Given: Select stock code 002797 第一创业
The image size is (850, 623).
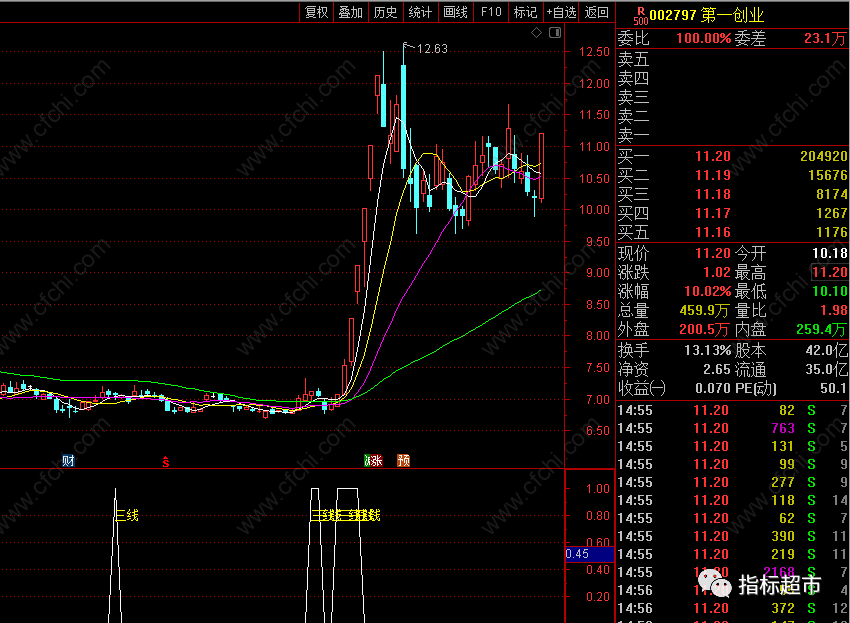Looking at the screenshot, I should (x=706, y=15).
